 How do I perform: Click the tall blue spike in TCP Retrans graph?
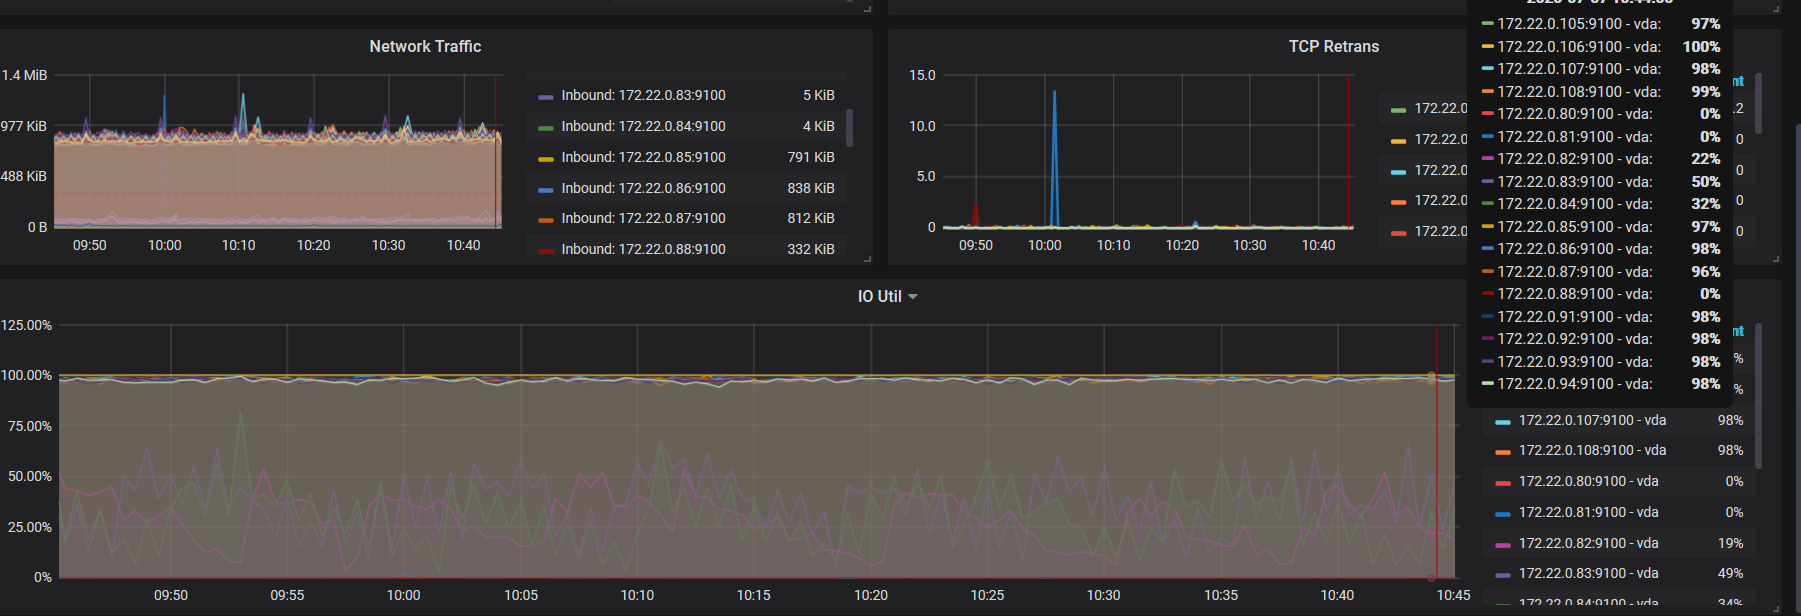1054,150
